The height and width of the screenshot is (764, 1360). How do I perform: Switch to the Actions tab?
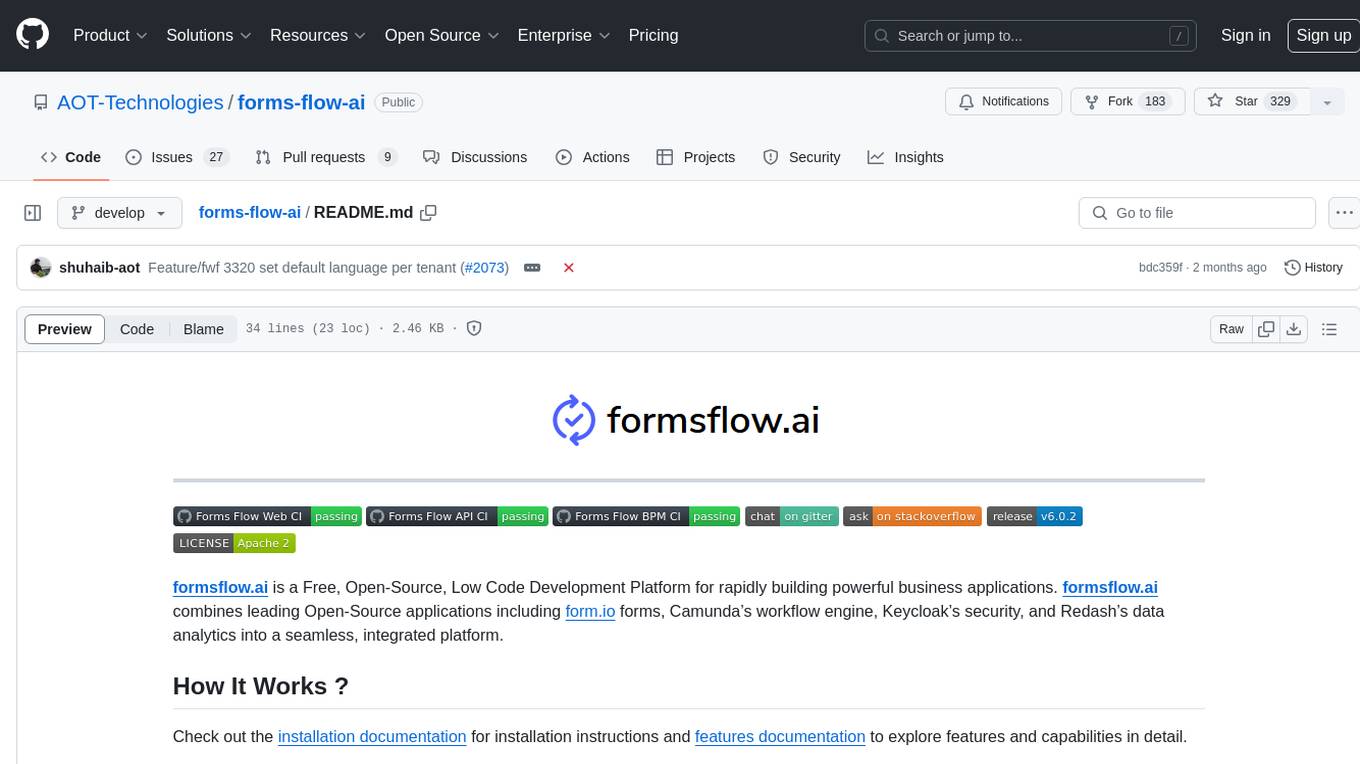592,157
